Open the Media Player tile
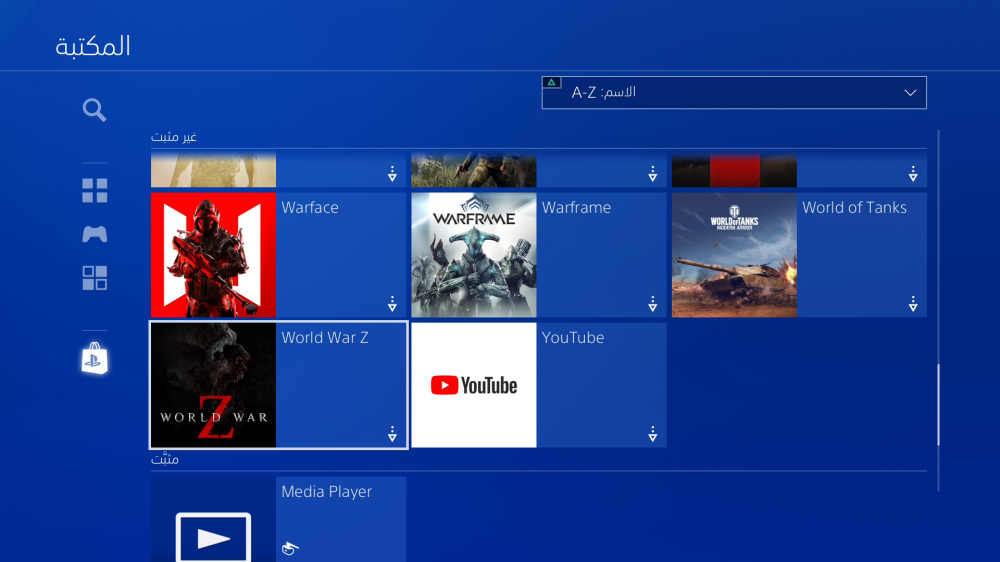The height and width of the screenshot is (562, 1000). pos(278,519)
